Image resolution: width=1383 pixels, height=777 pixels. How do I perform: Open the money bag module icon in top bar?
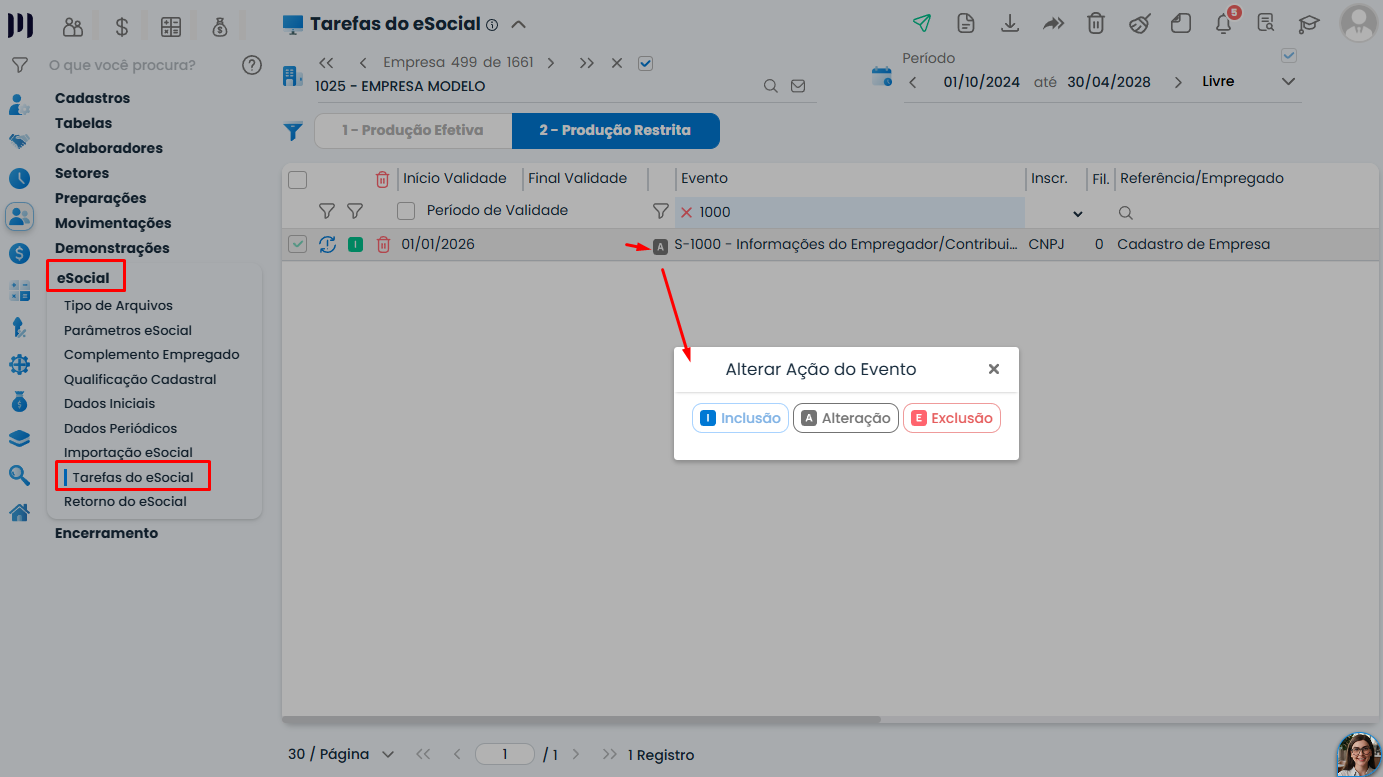click(220, 27)
